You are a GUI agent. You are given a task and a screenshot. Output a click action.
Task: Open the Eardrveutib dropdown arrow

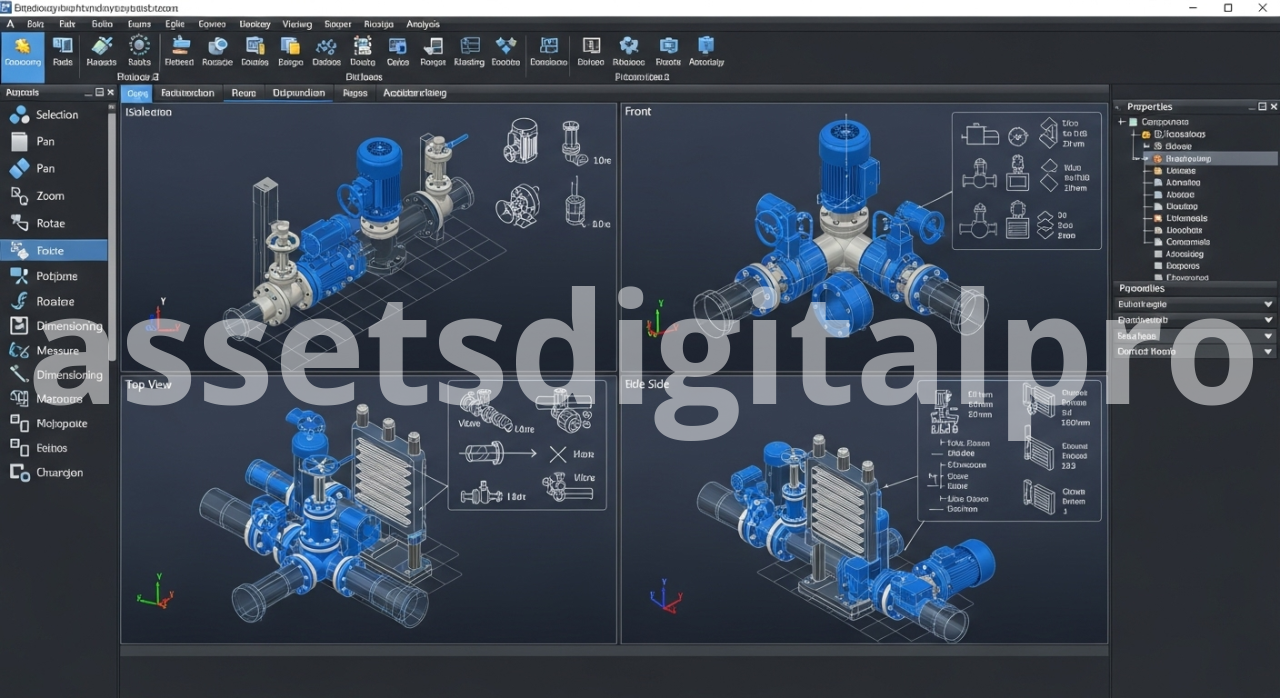[1268, 320]
